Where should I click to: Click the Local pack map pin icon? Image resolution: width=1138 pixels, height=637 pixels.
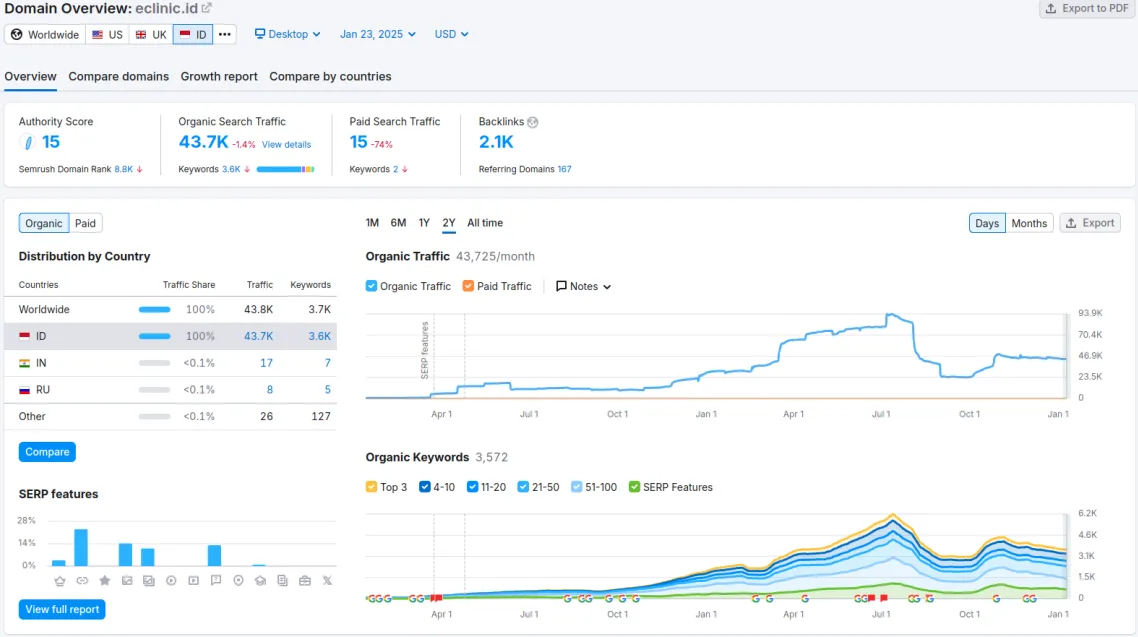click(238, 580)
